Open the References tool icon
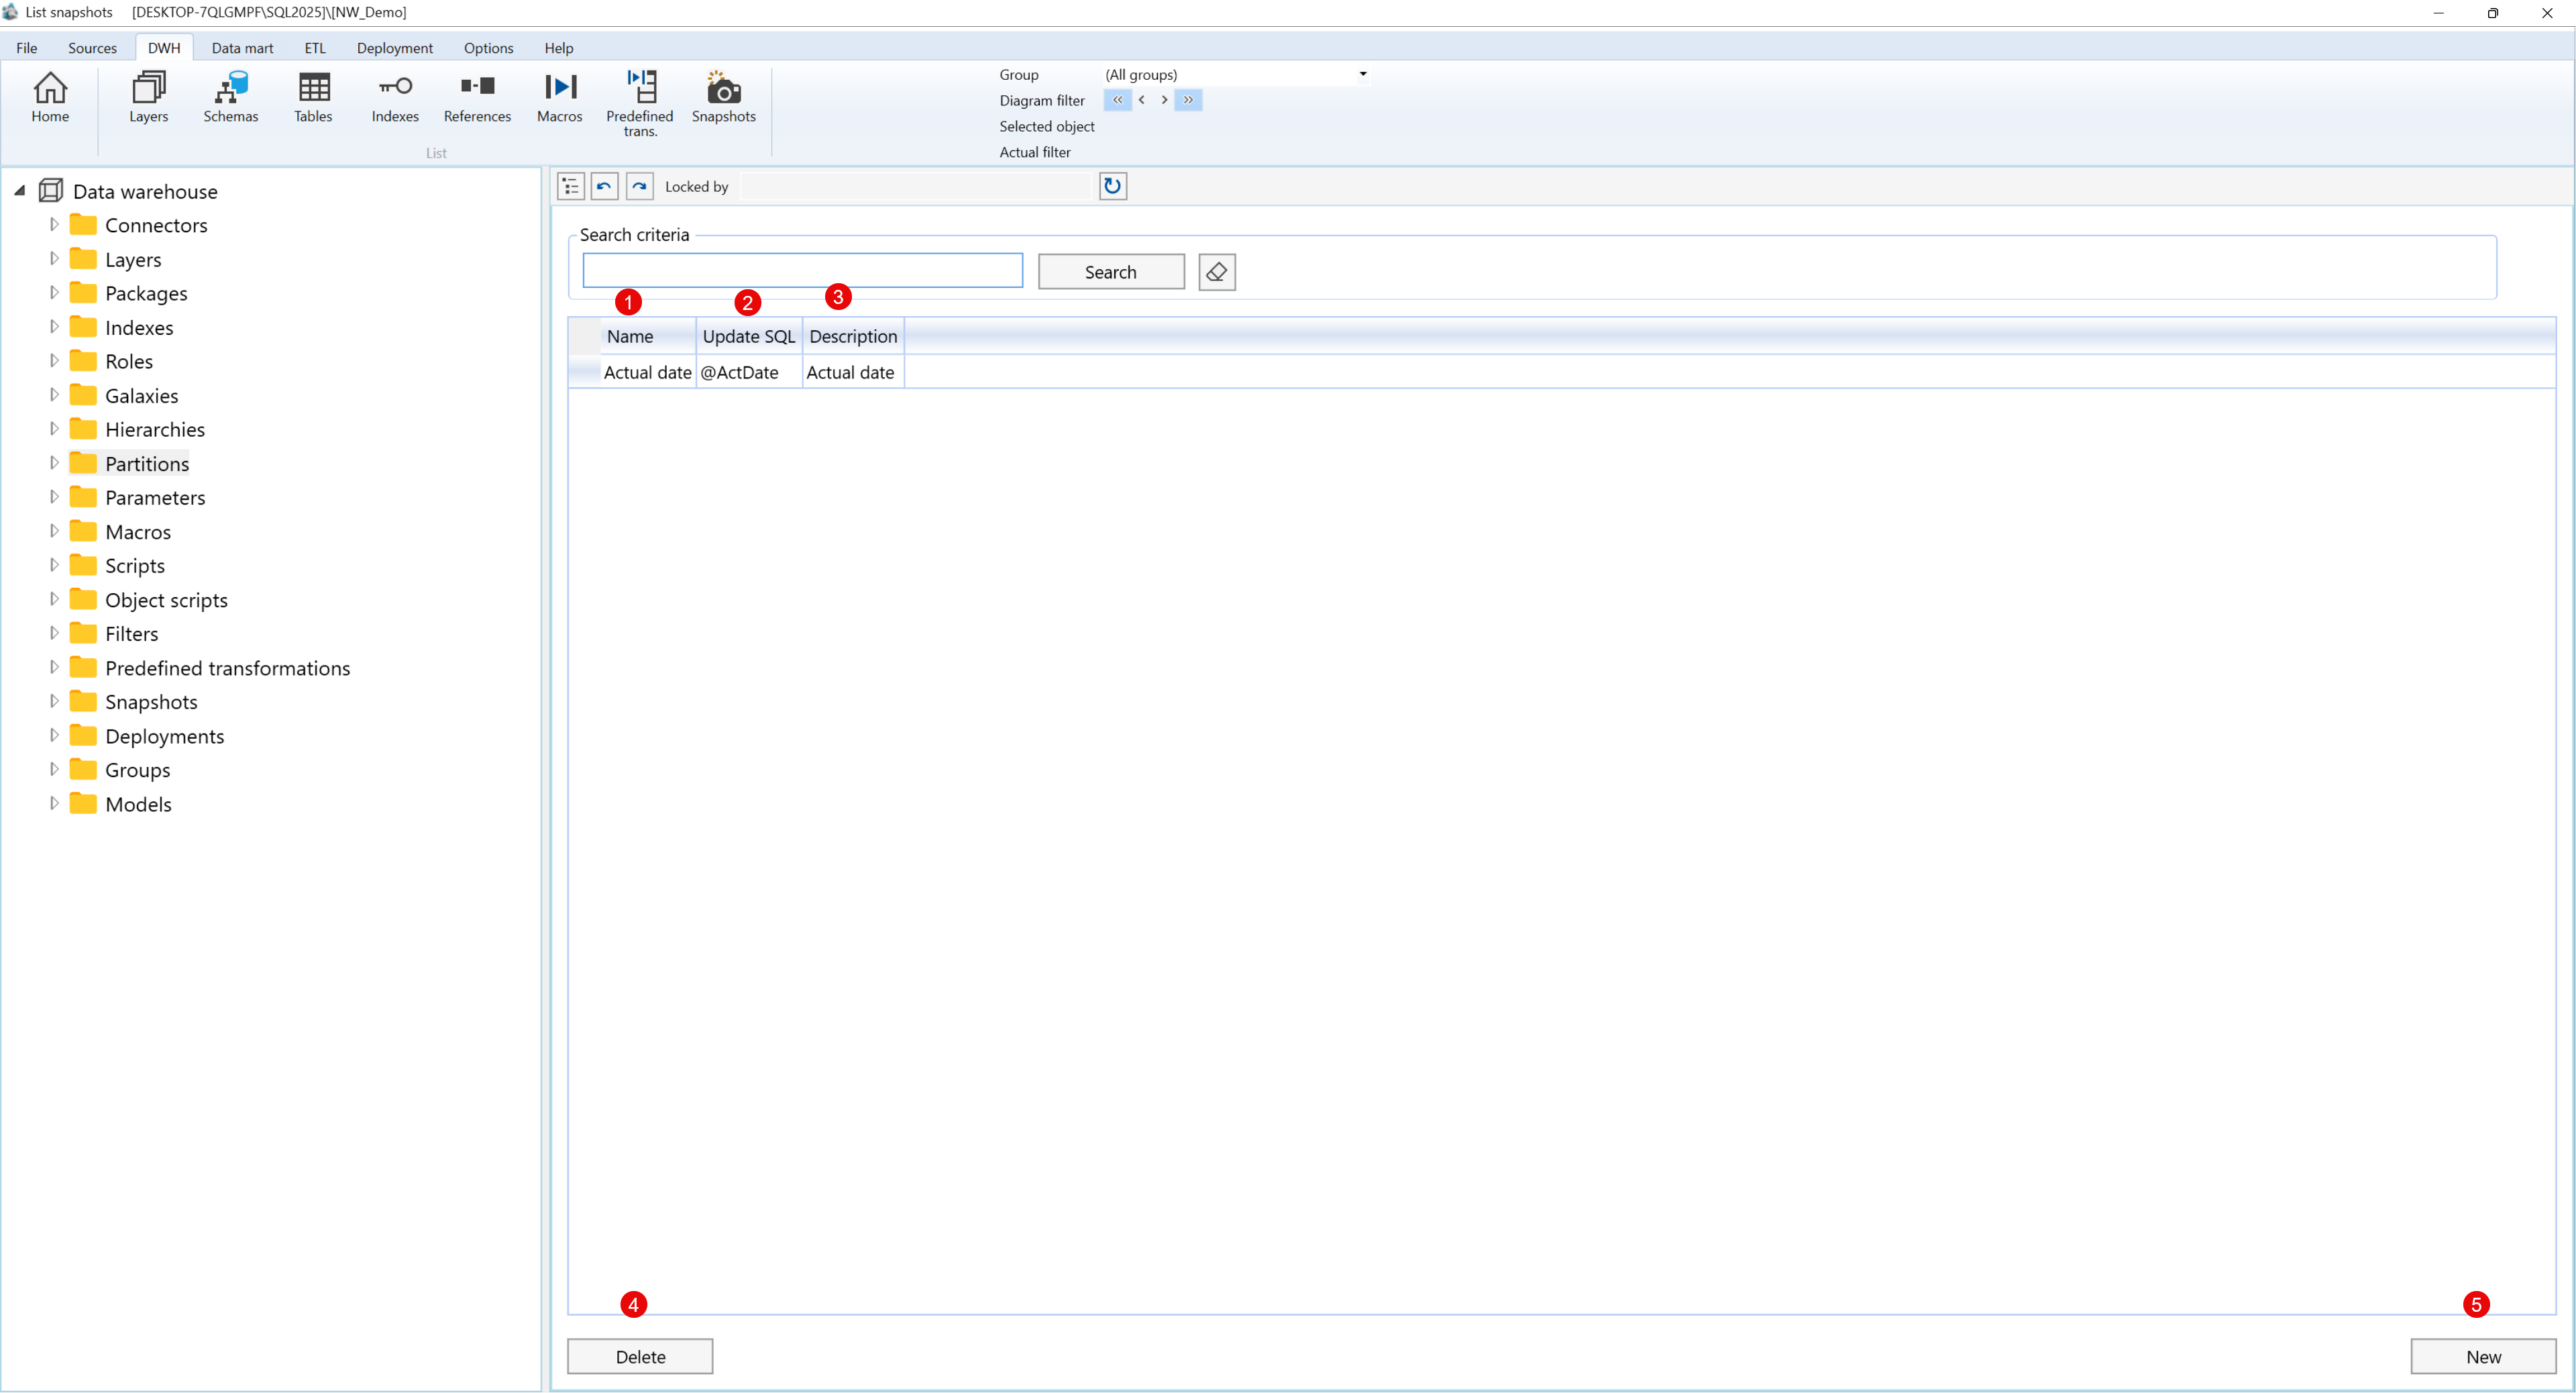The width and height of the screenshot is (2576, 1393). [x=477, y=96]
